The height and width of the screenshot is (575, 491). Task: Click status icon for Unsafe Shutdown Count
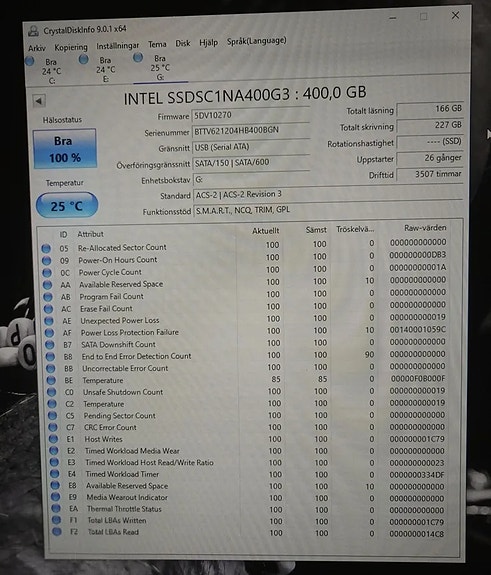52,392
